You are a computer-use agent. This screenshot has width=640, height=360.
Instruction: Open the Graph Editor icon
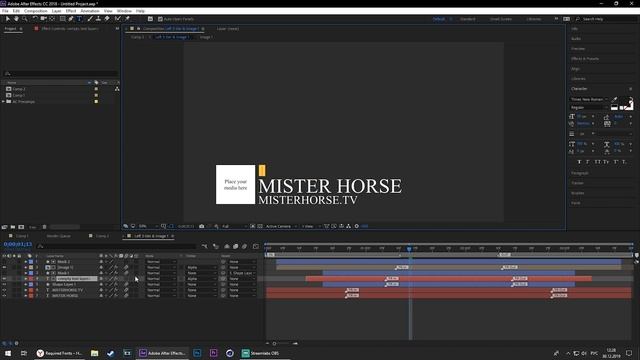(x=256, y=246)
